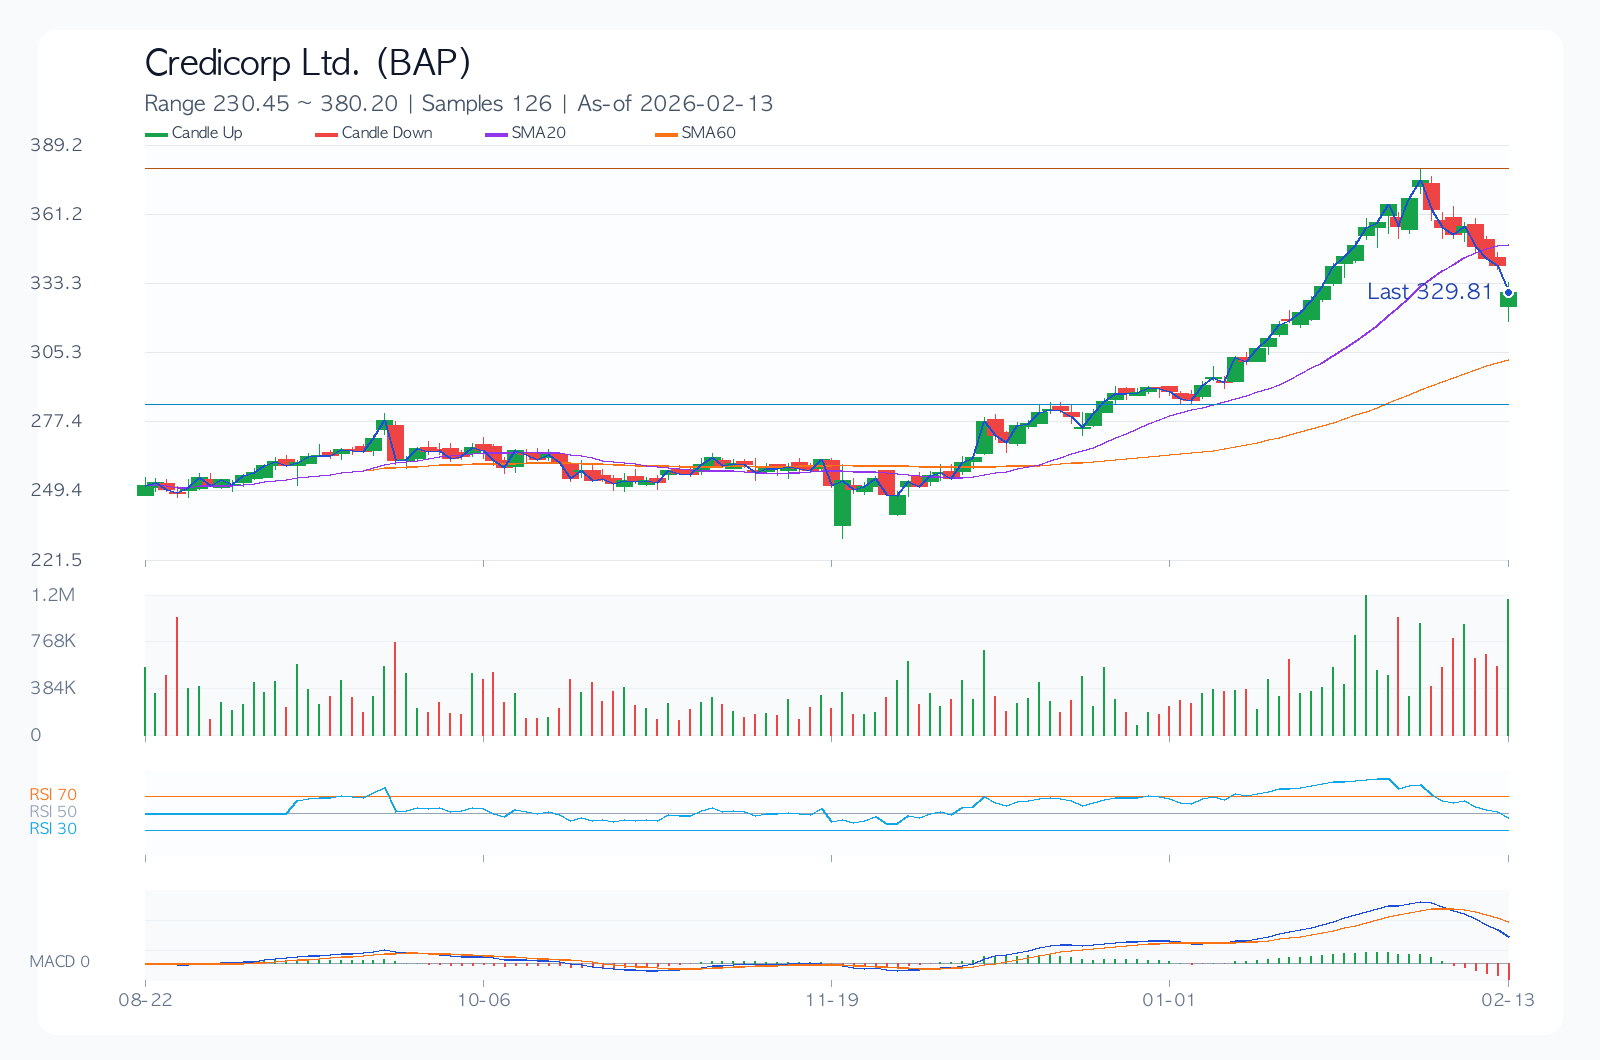Screen dimensions: 1600x1060
Task: Click the red Candle Down legend swatch
Action: pyautogui.click(x=326, y=134)
